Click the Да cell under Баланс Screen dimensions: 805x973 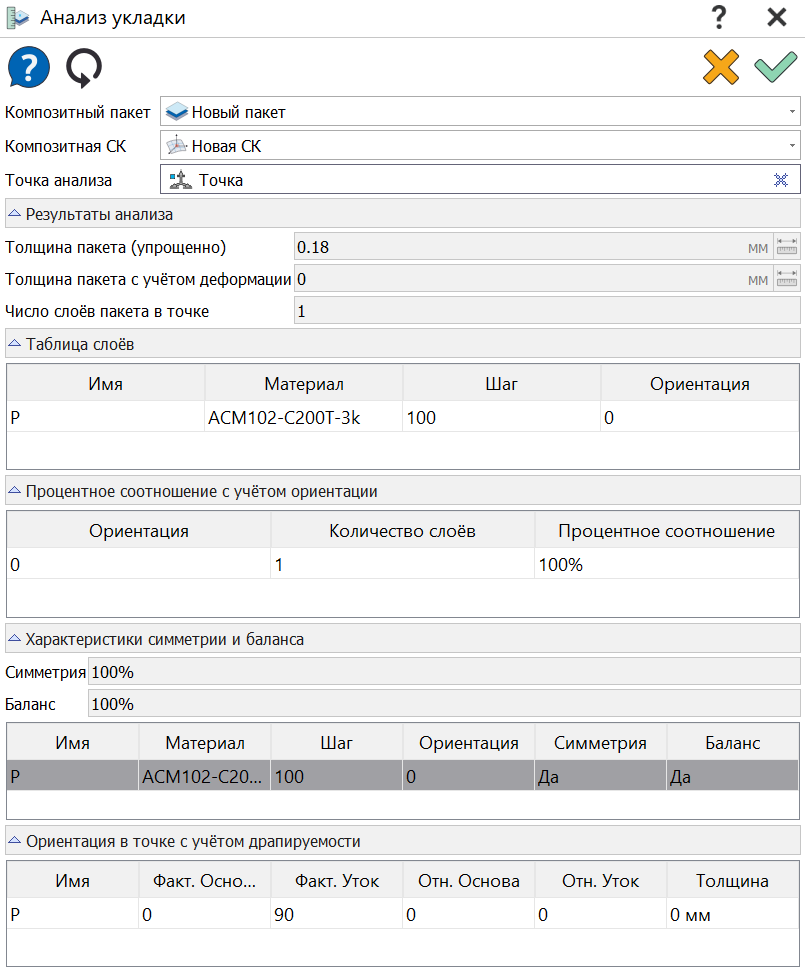[x=732, y=776]
